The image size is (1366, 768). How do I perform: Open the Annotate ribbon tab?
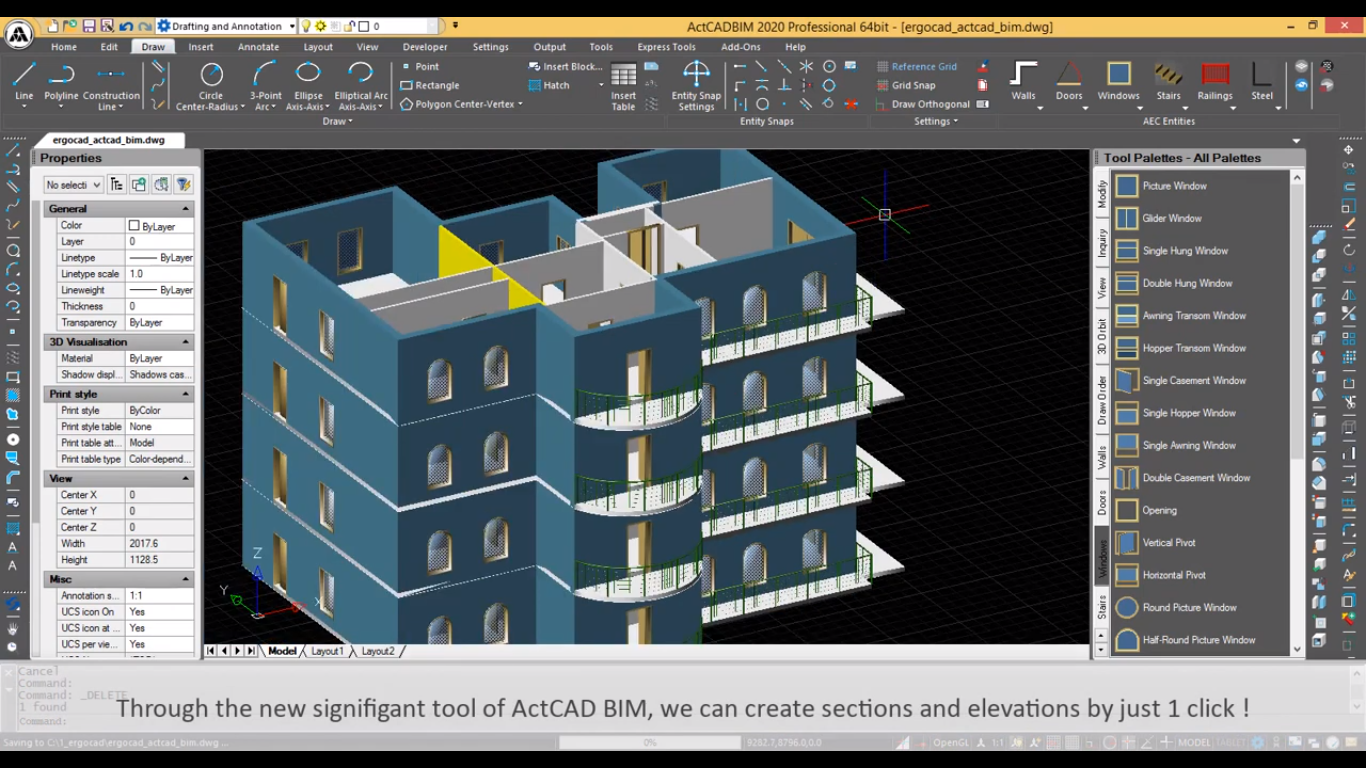click(x=258, y=47)
